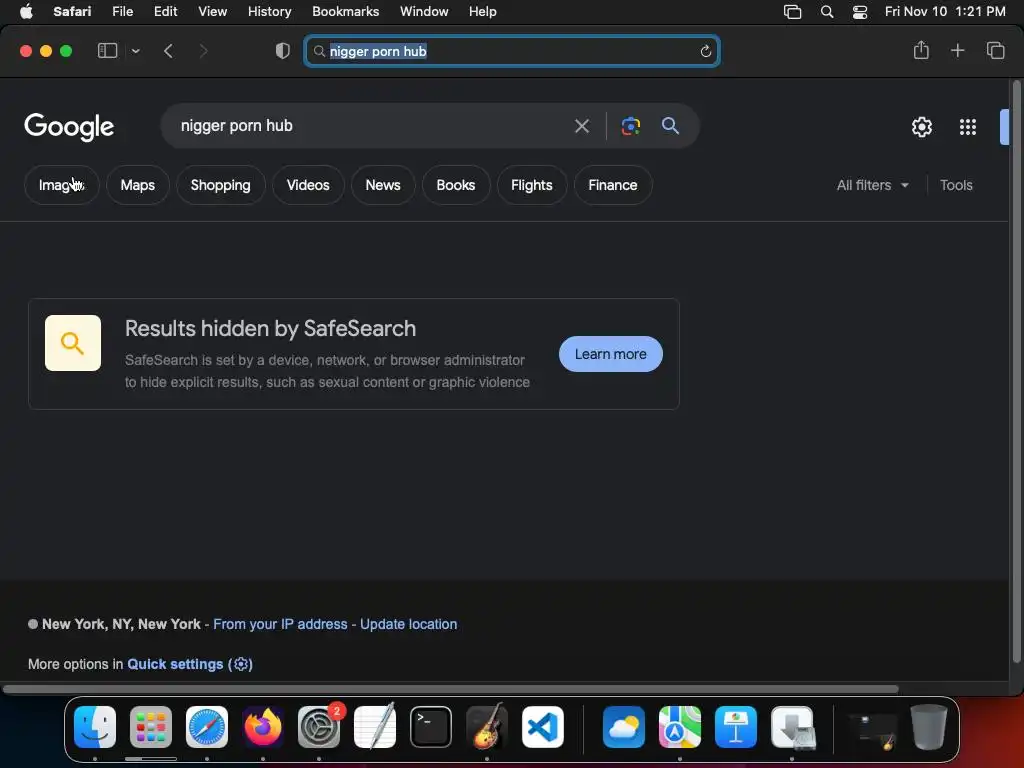Open Firefox from the Dock

click(x=263, y=727)
